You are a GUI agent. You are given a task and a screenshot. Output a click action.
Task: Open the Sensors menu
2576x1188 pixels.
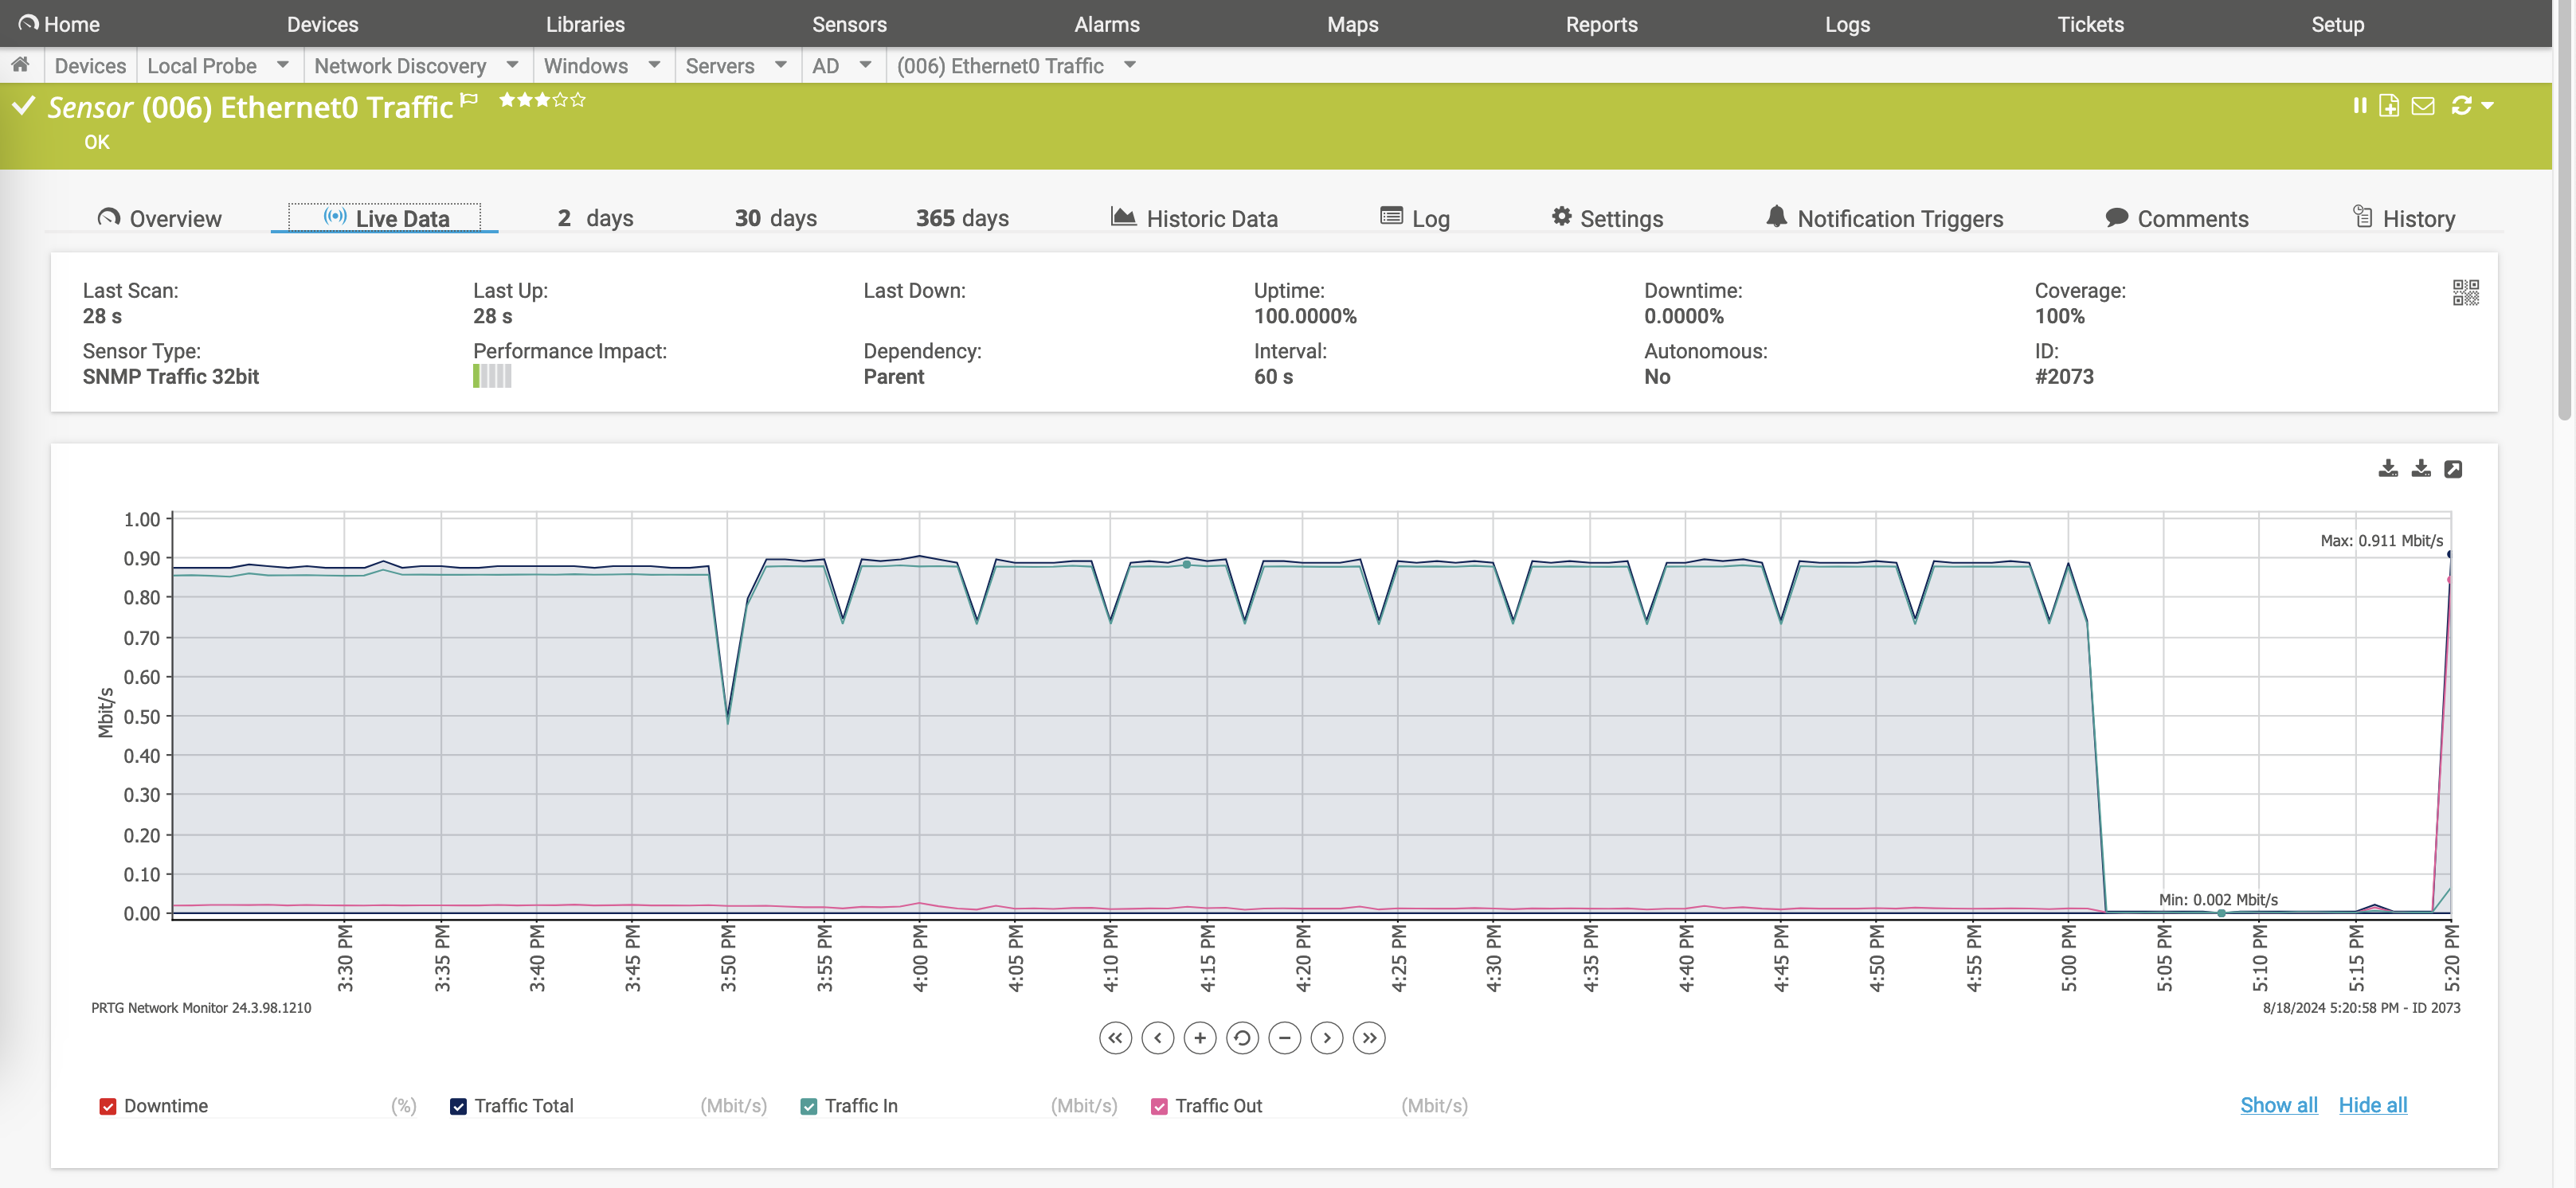click(849, 24)
